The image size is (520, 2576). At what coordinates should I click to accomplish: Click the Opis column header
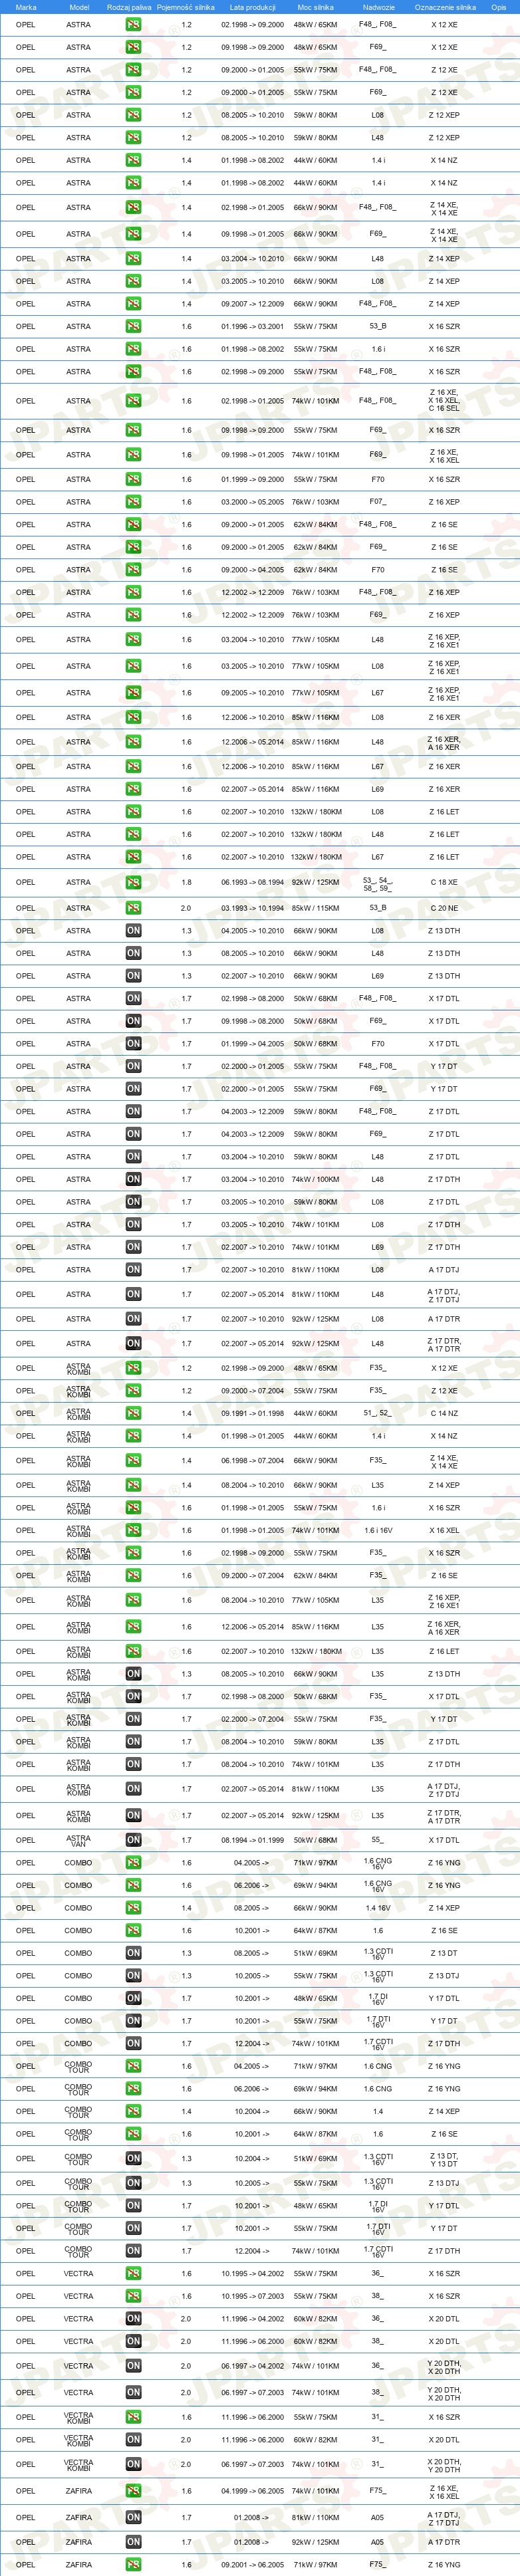tap(499, 7)
